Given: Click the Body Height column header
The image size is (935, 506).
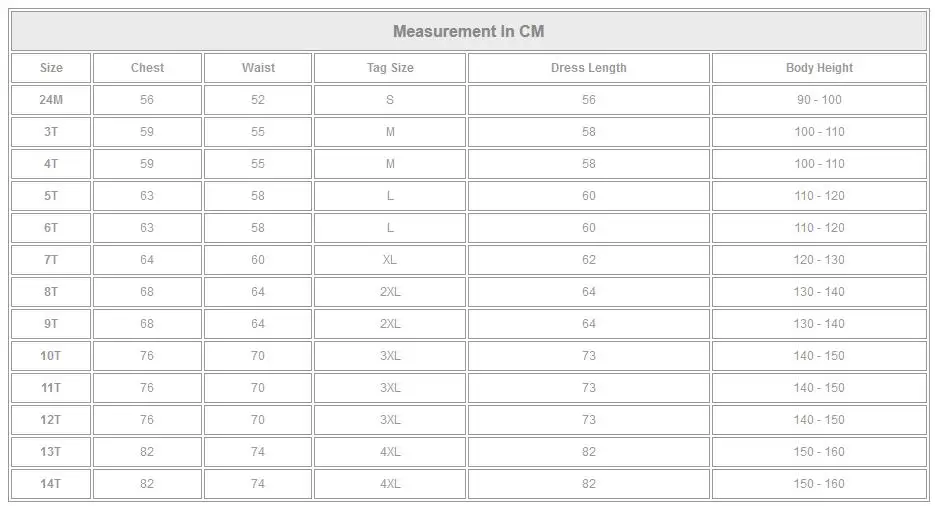Looking at the screenshot, I should [819, 68].
